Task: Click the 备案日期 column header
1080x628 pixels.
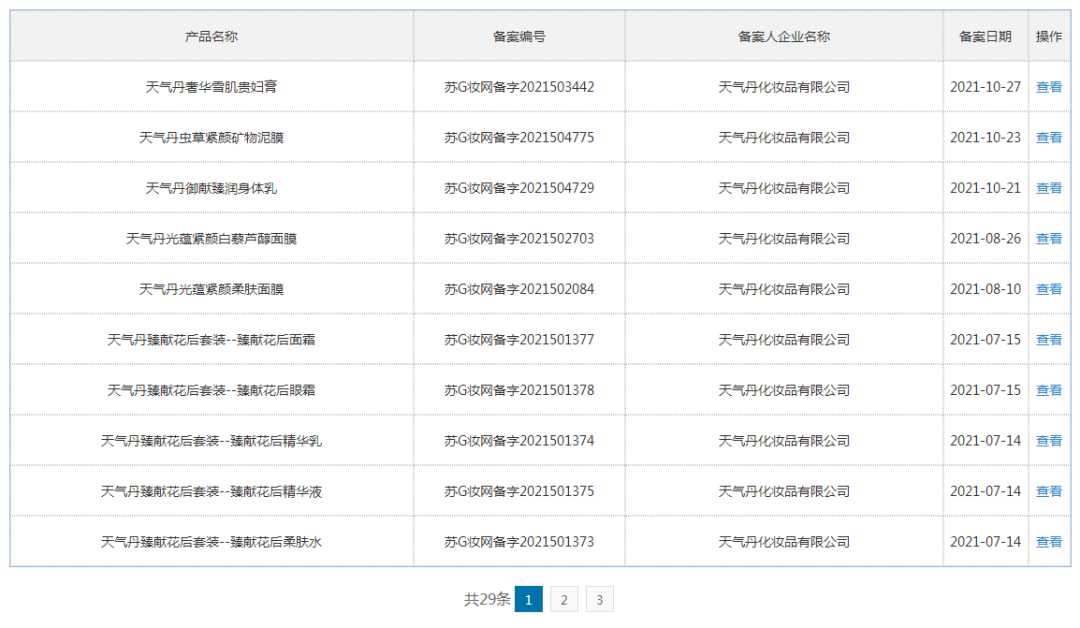Action: click(x=985, y=36)
